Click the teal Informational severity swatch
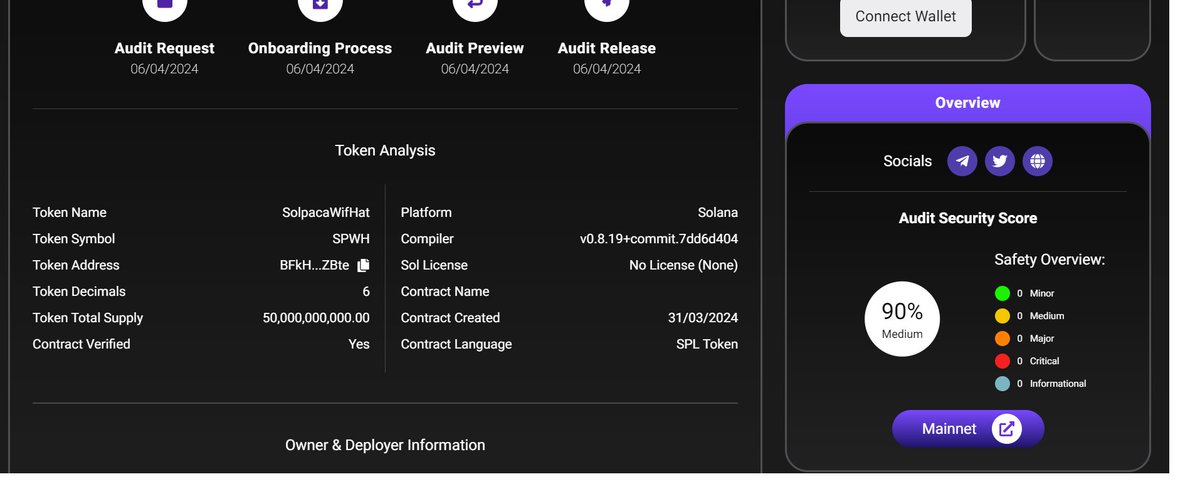1200x494 pixels. 1002,384
